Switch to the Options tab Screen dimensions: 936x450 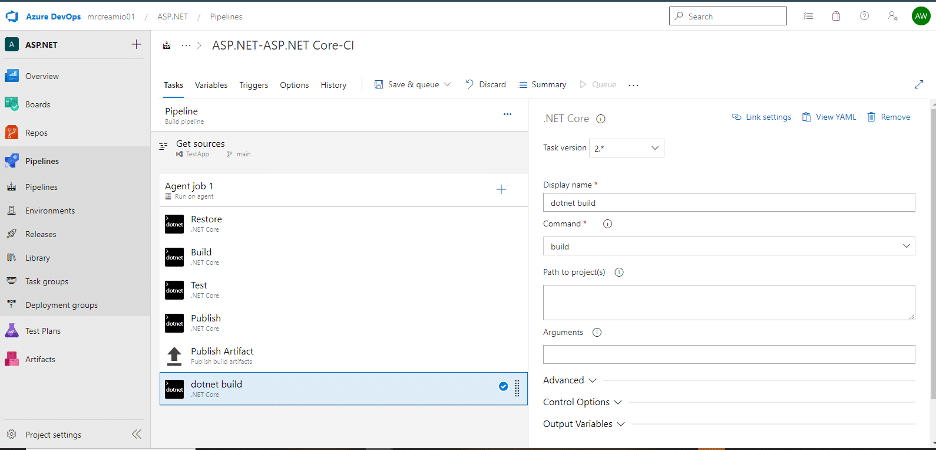coord(294,85)
